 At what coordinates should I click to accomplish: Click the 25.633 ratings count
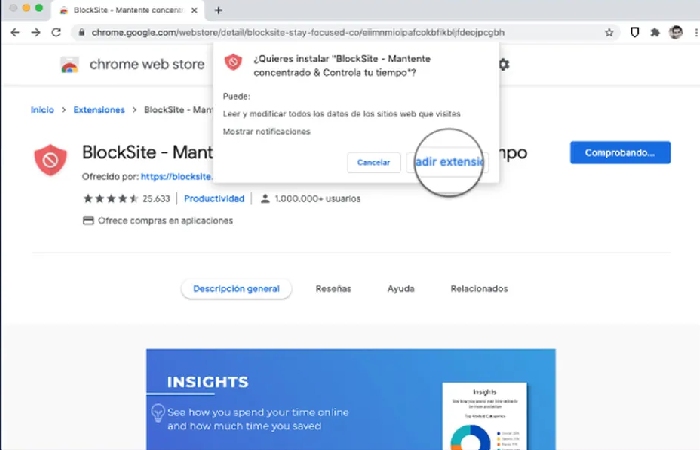click(156, 199)
